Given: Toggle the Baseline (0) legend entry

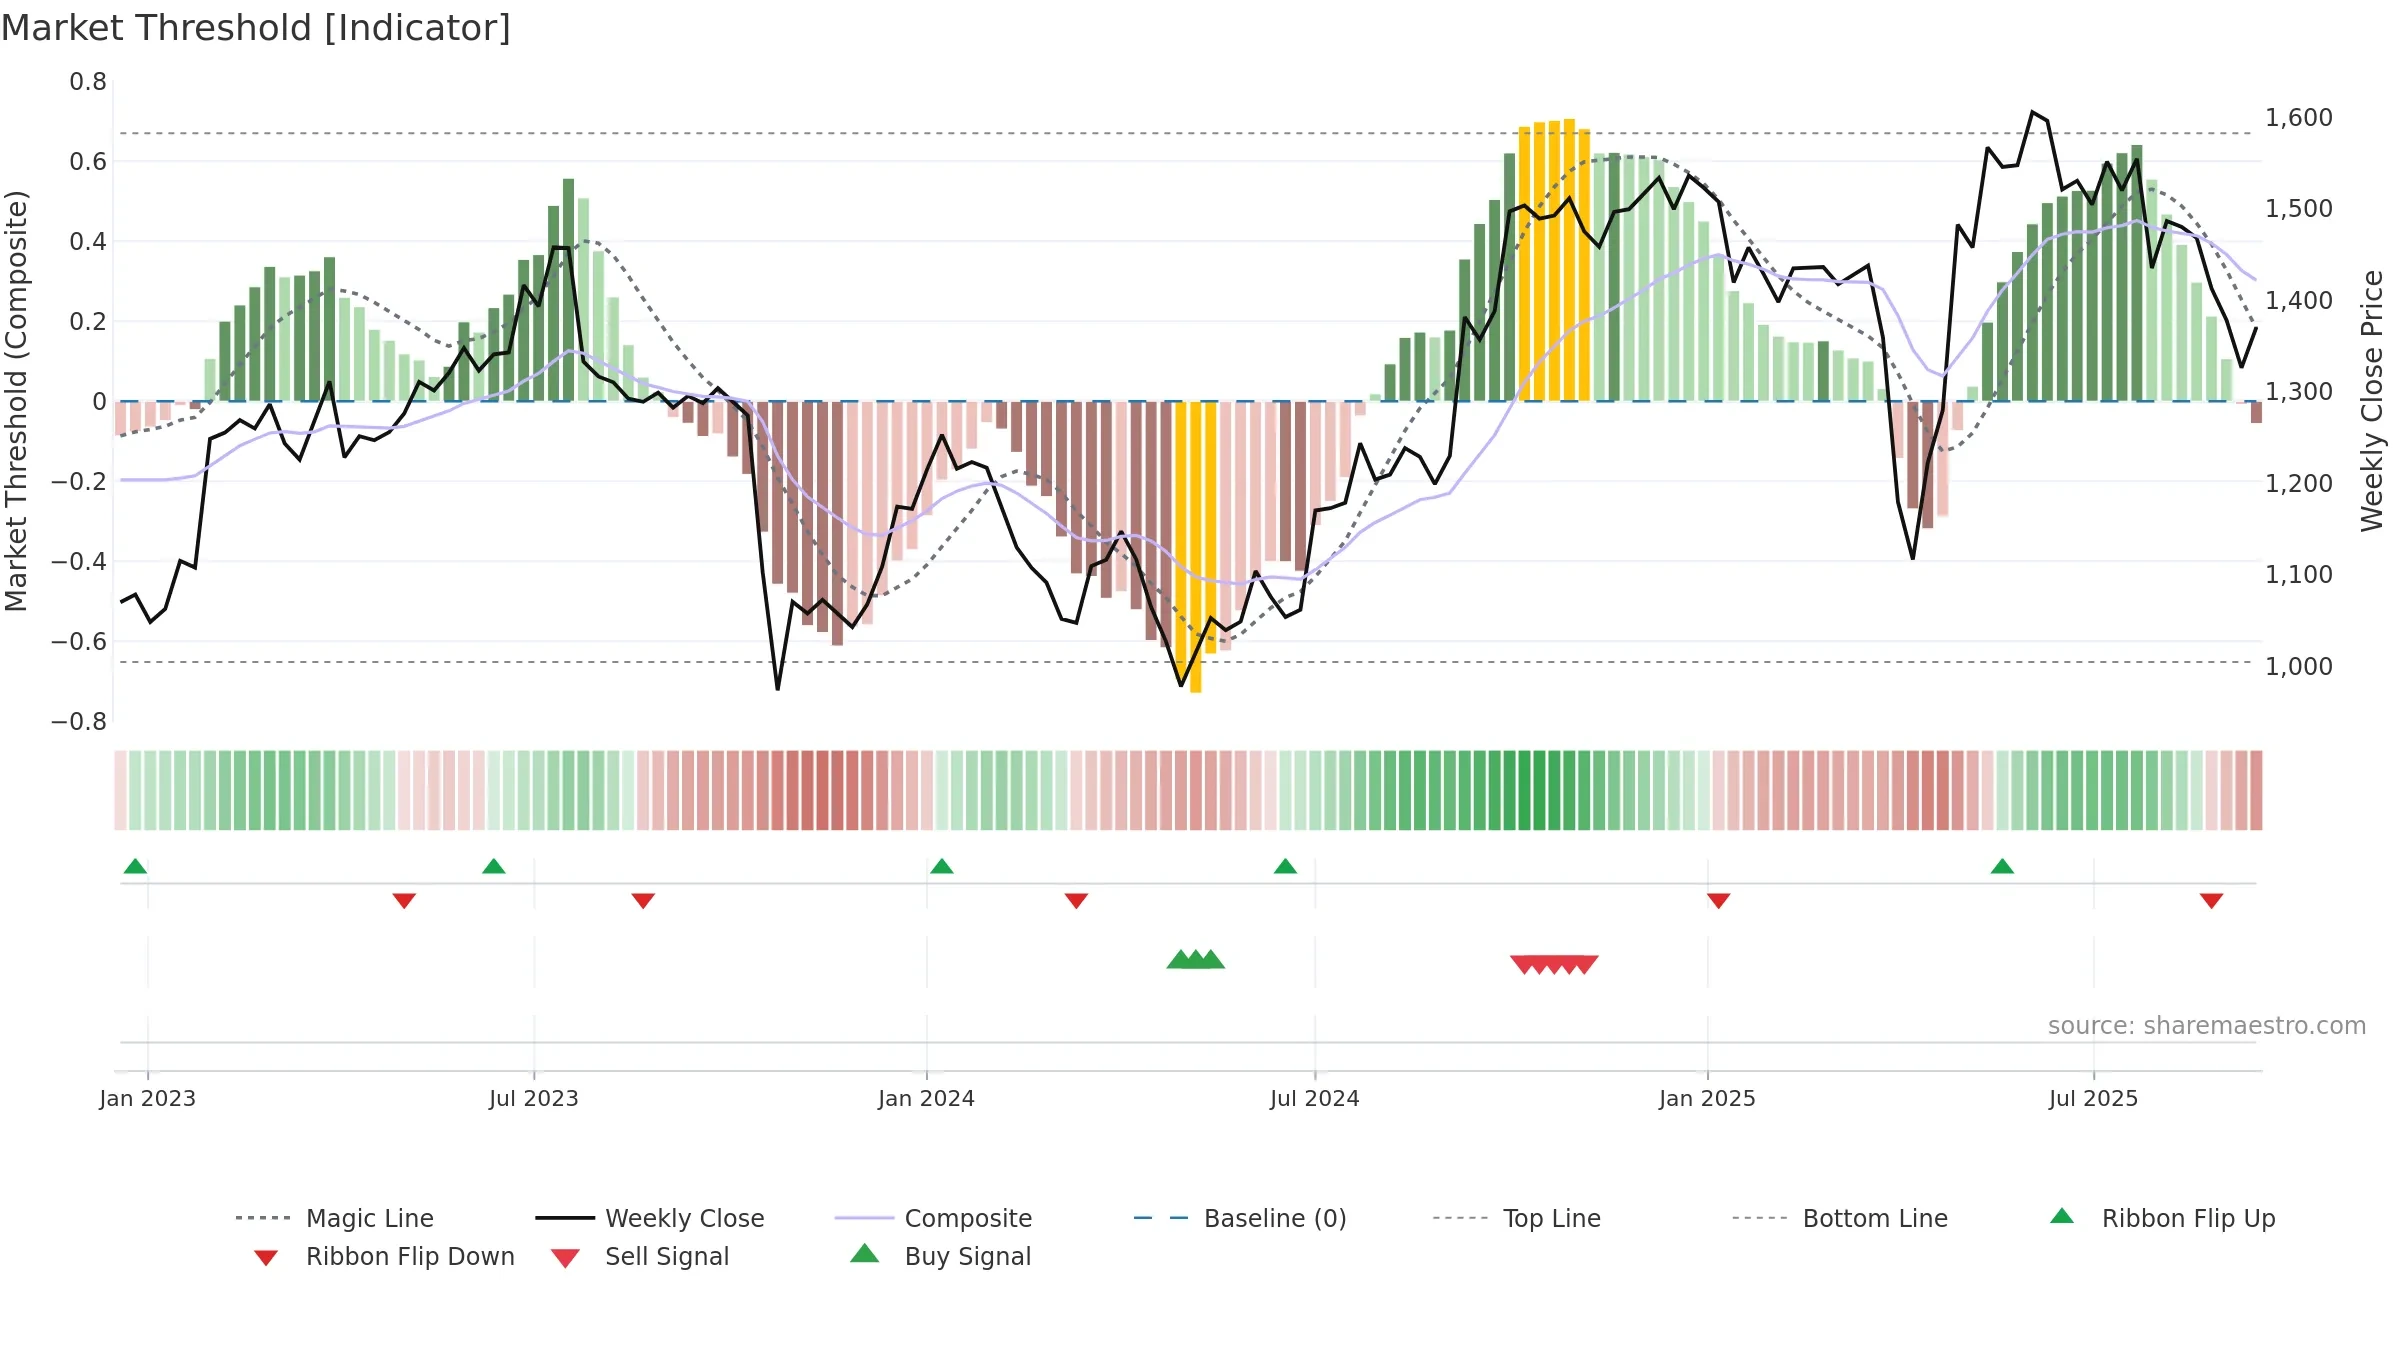Looking at the screenshot, I should tap(1240, 1218).
